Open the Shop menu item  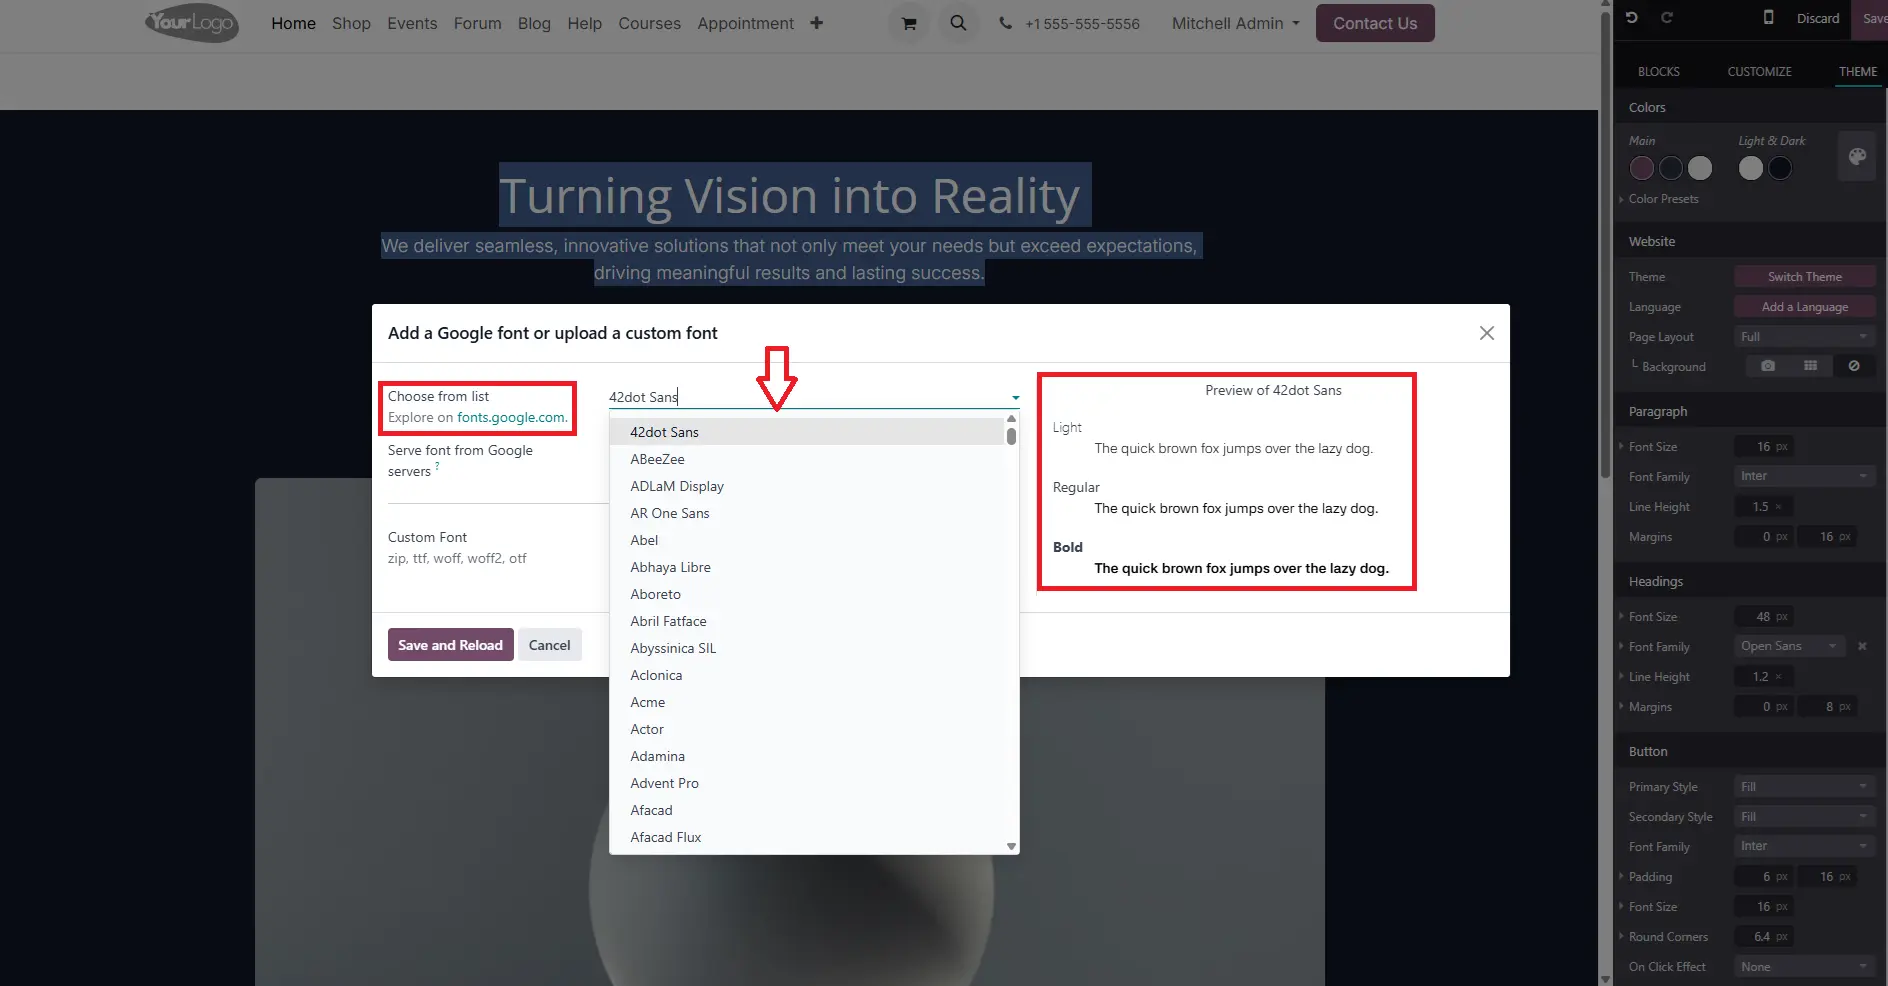pyautogui.click(x=351, y=23)
